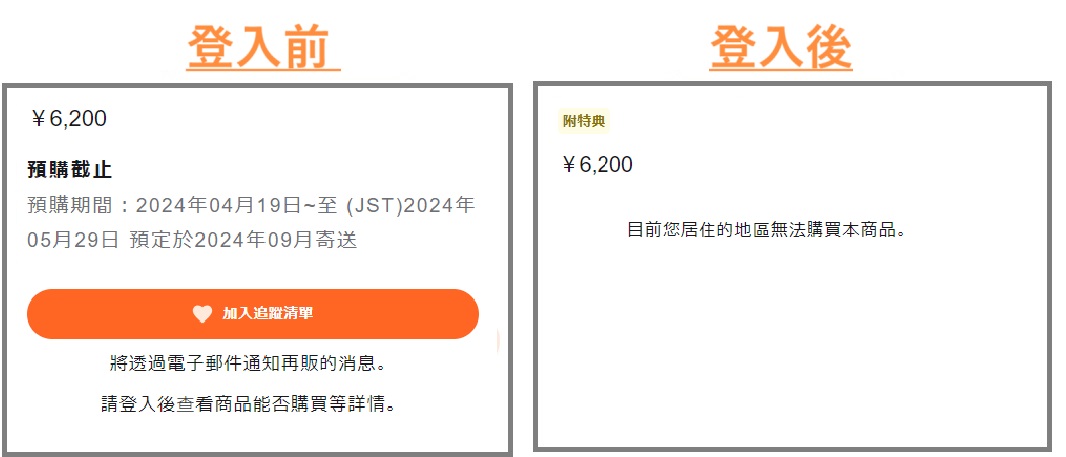This screenshot has width=1066, height=457.
Task: Click the 加入追蹤清單 label text
Action: point(268,314)
